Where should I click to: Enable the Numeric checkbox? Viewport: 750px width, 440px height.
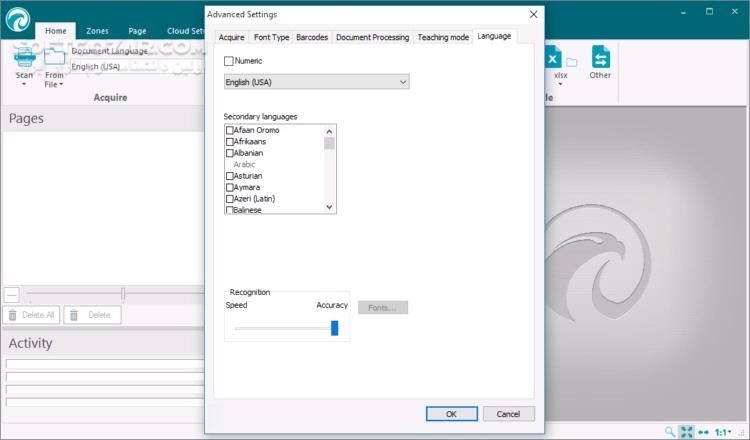pyautogui.click(x=230, y=61)
